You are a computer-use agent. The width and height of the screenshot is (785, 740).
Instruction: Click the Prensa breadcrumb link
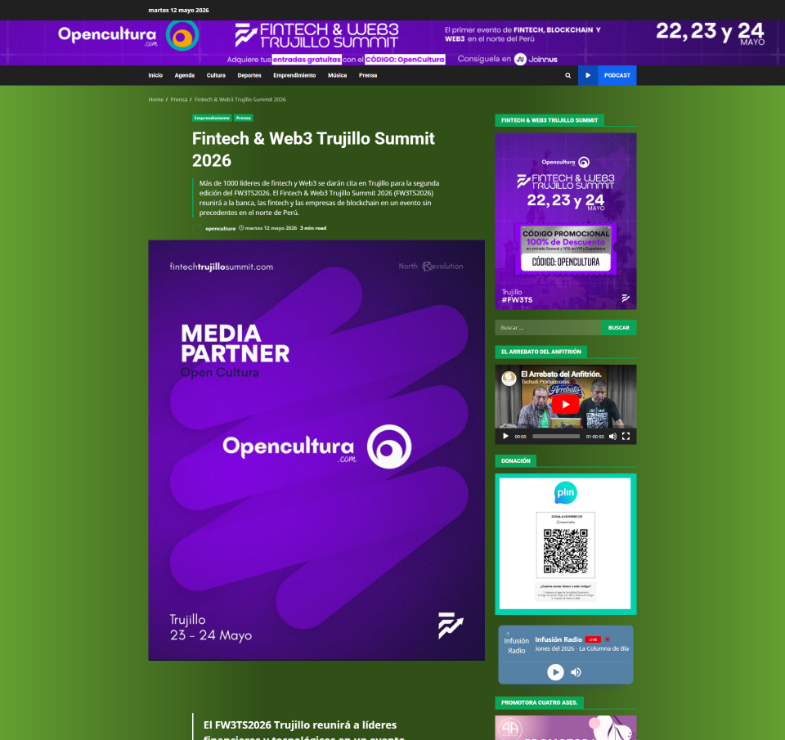tap(179, 100)
